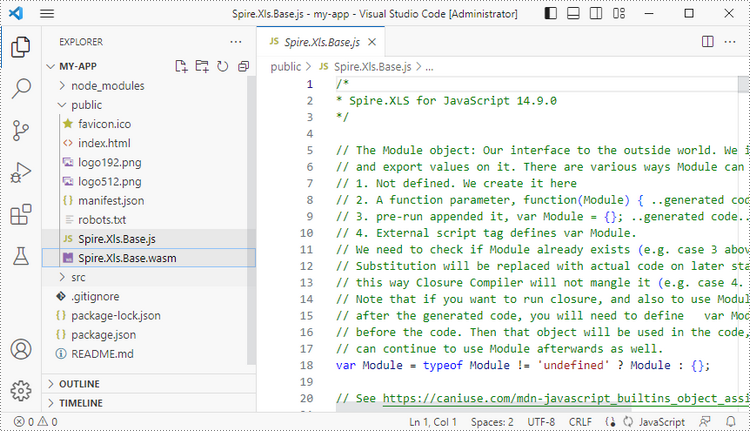Open index.html in the file tree
This screenshot has height=431, width=750.
(x=104, y=143)
